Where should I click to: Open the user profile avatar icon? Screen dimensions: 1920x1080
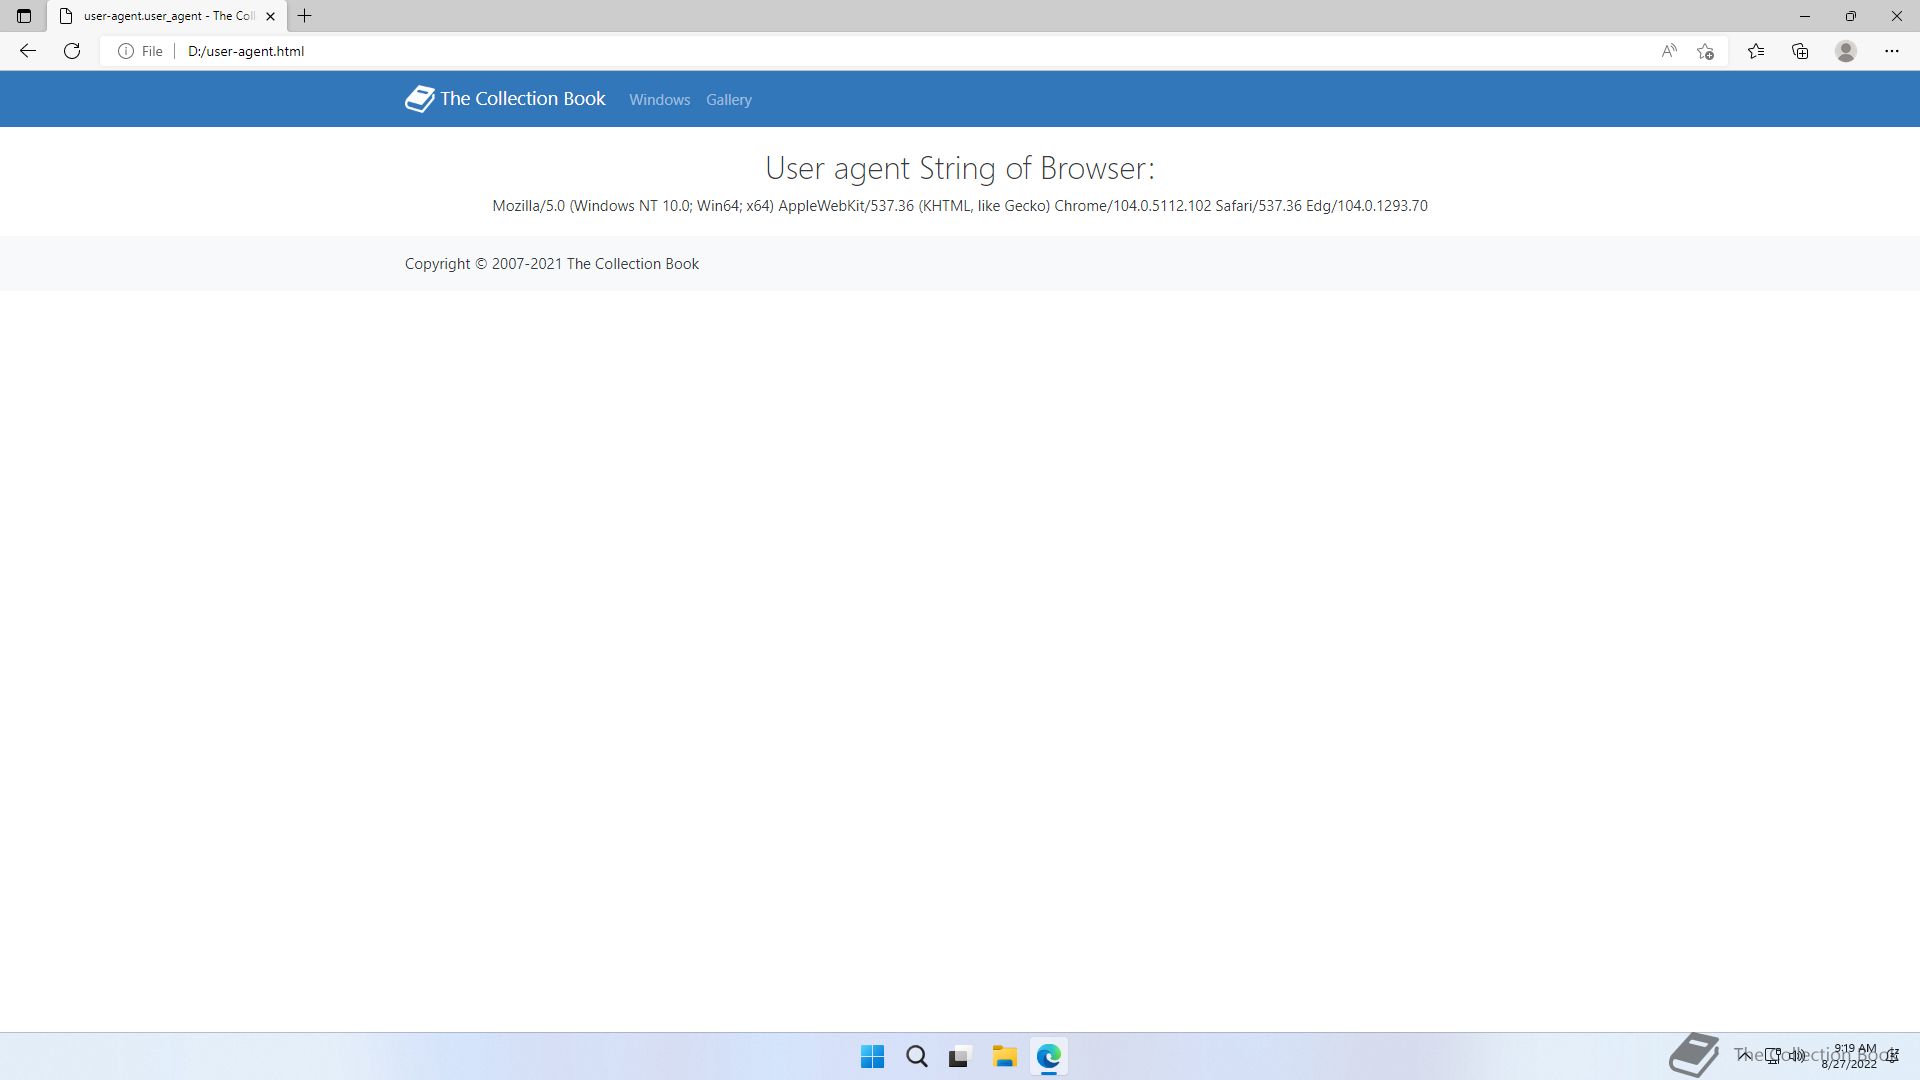click(1846, 51)
